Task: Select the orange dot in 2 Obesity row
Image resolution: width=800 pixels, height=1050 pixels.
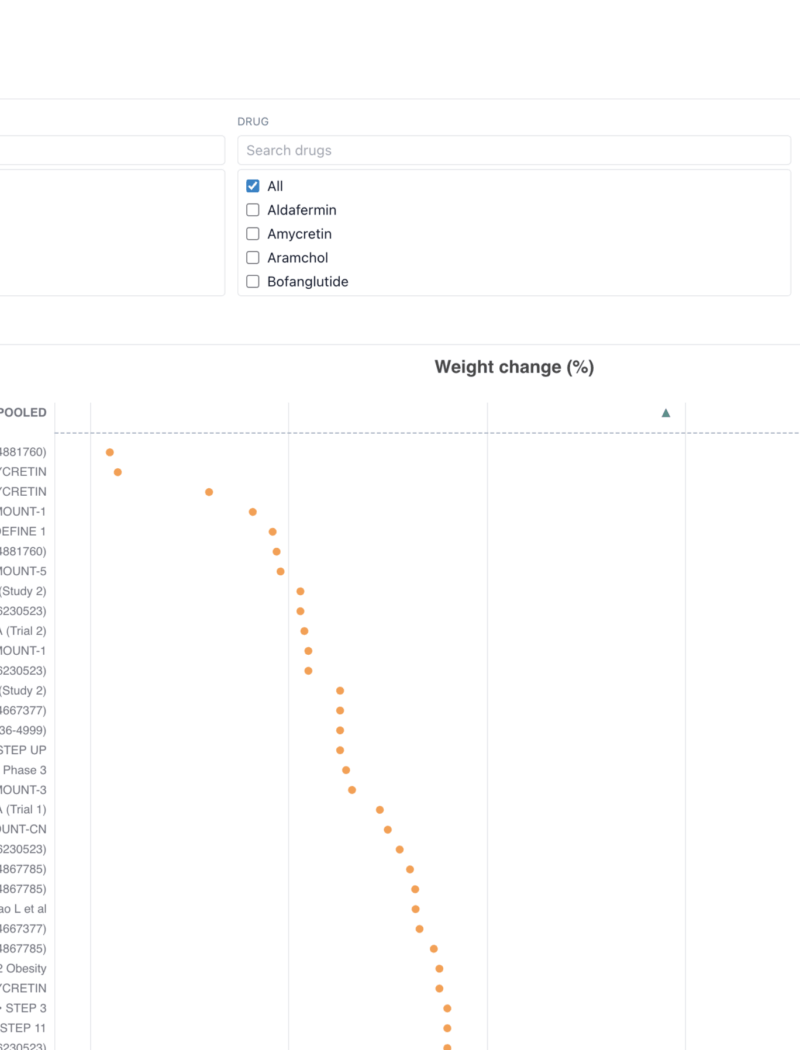Action: pos(439,969)
